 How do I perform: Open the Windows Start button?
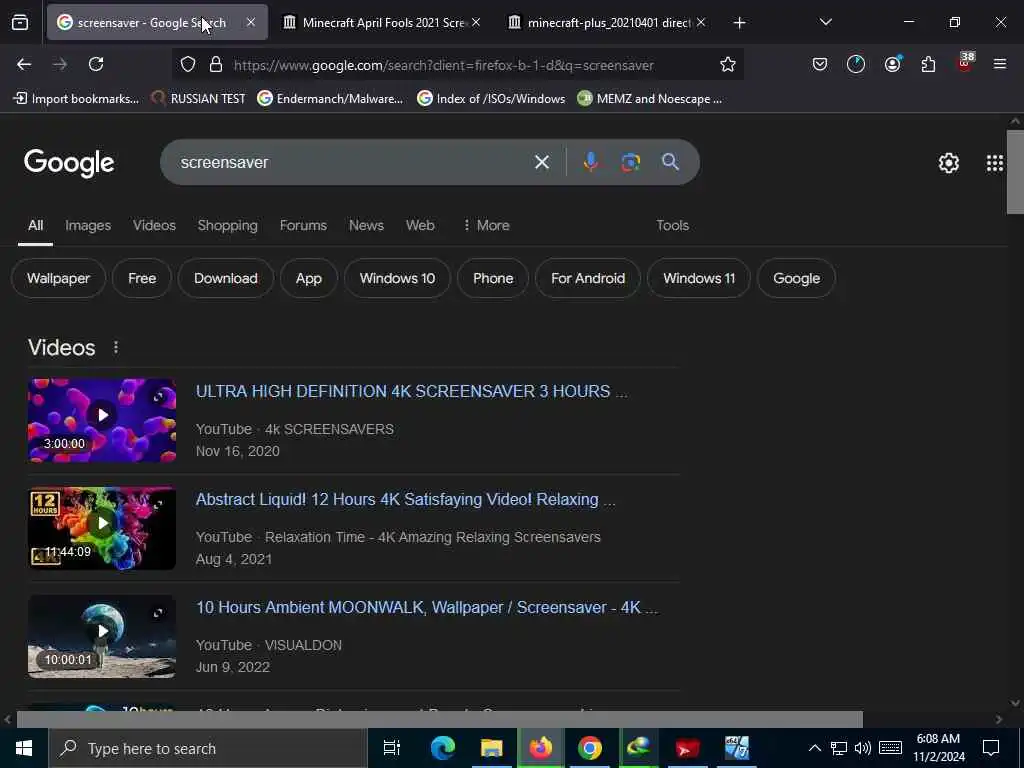tap(24, 748)
